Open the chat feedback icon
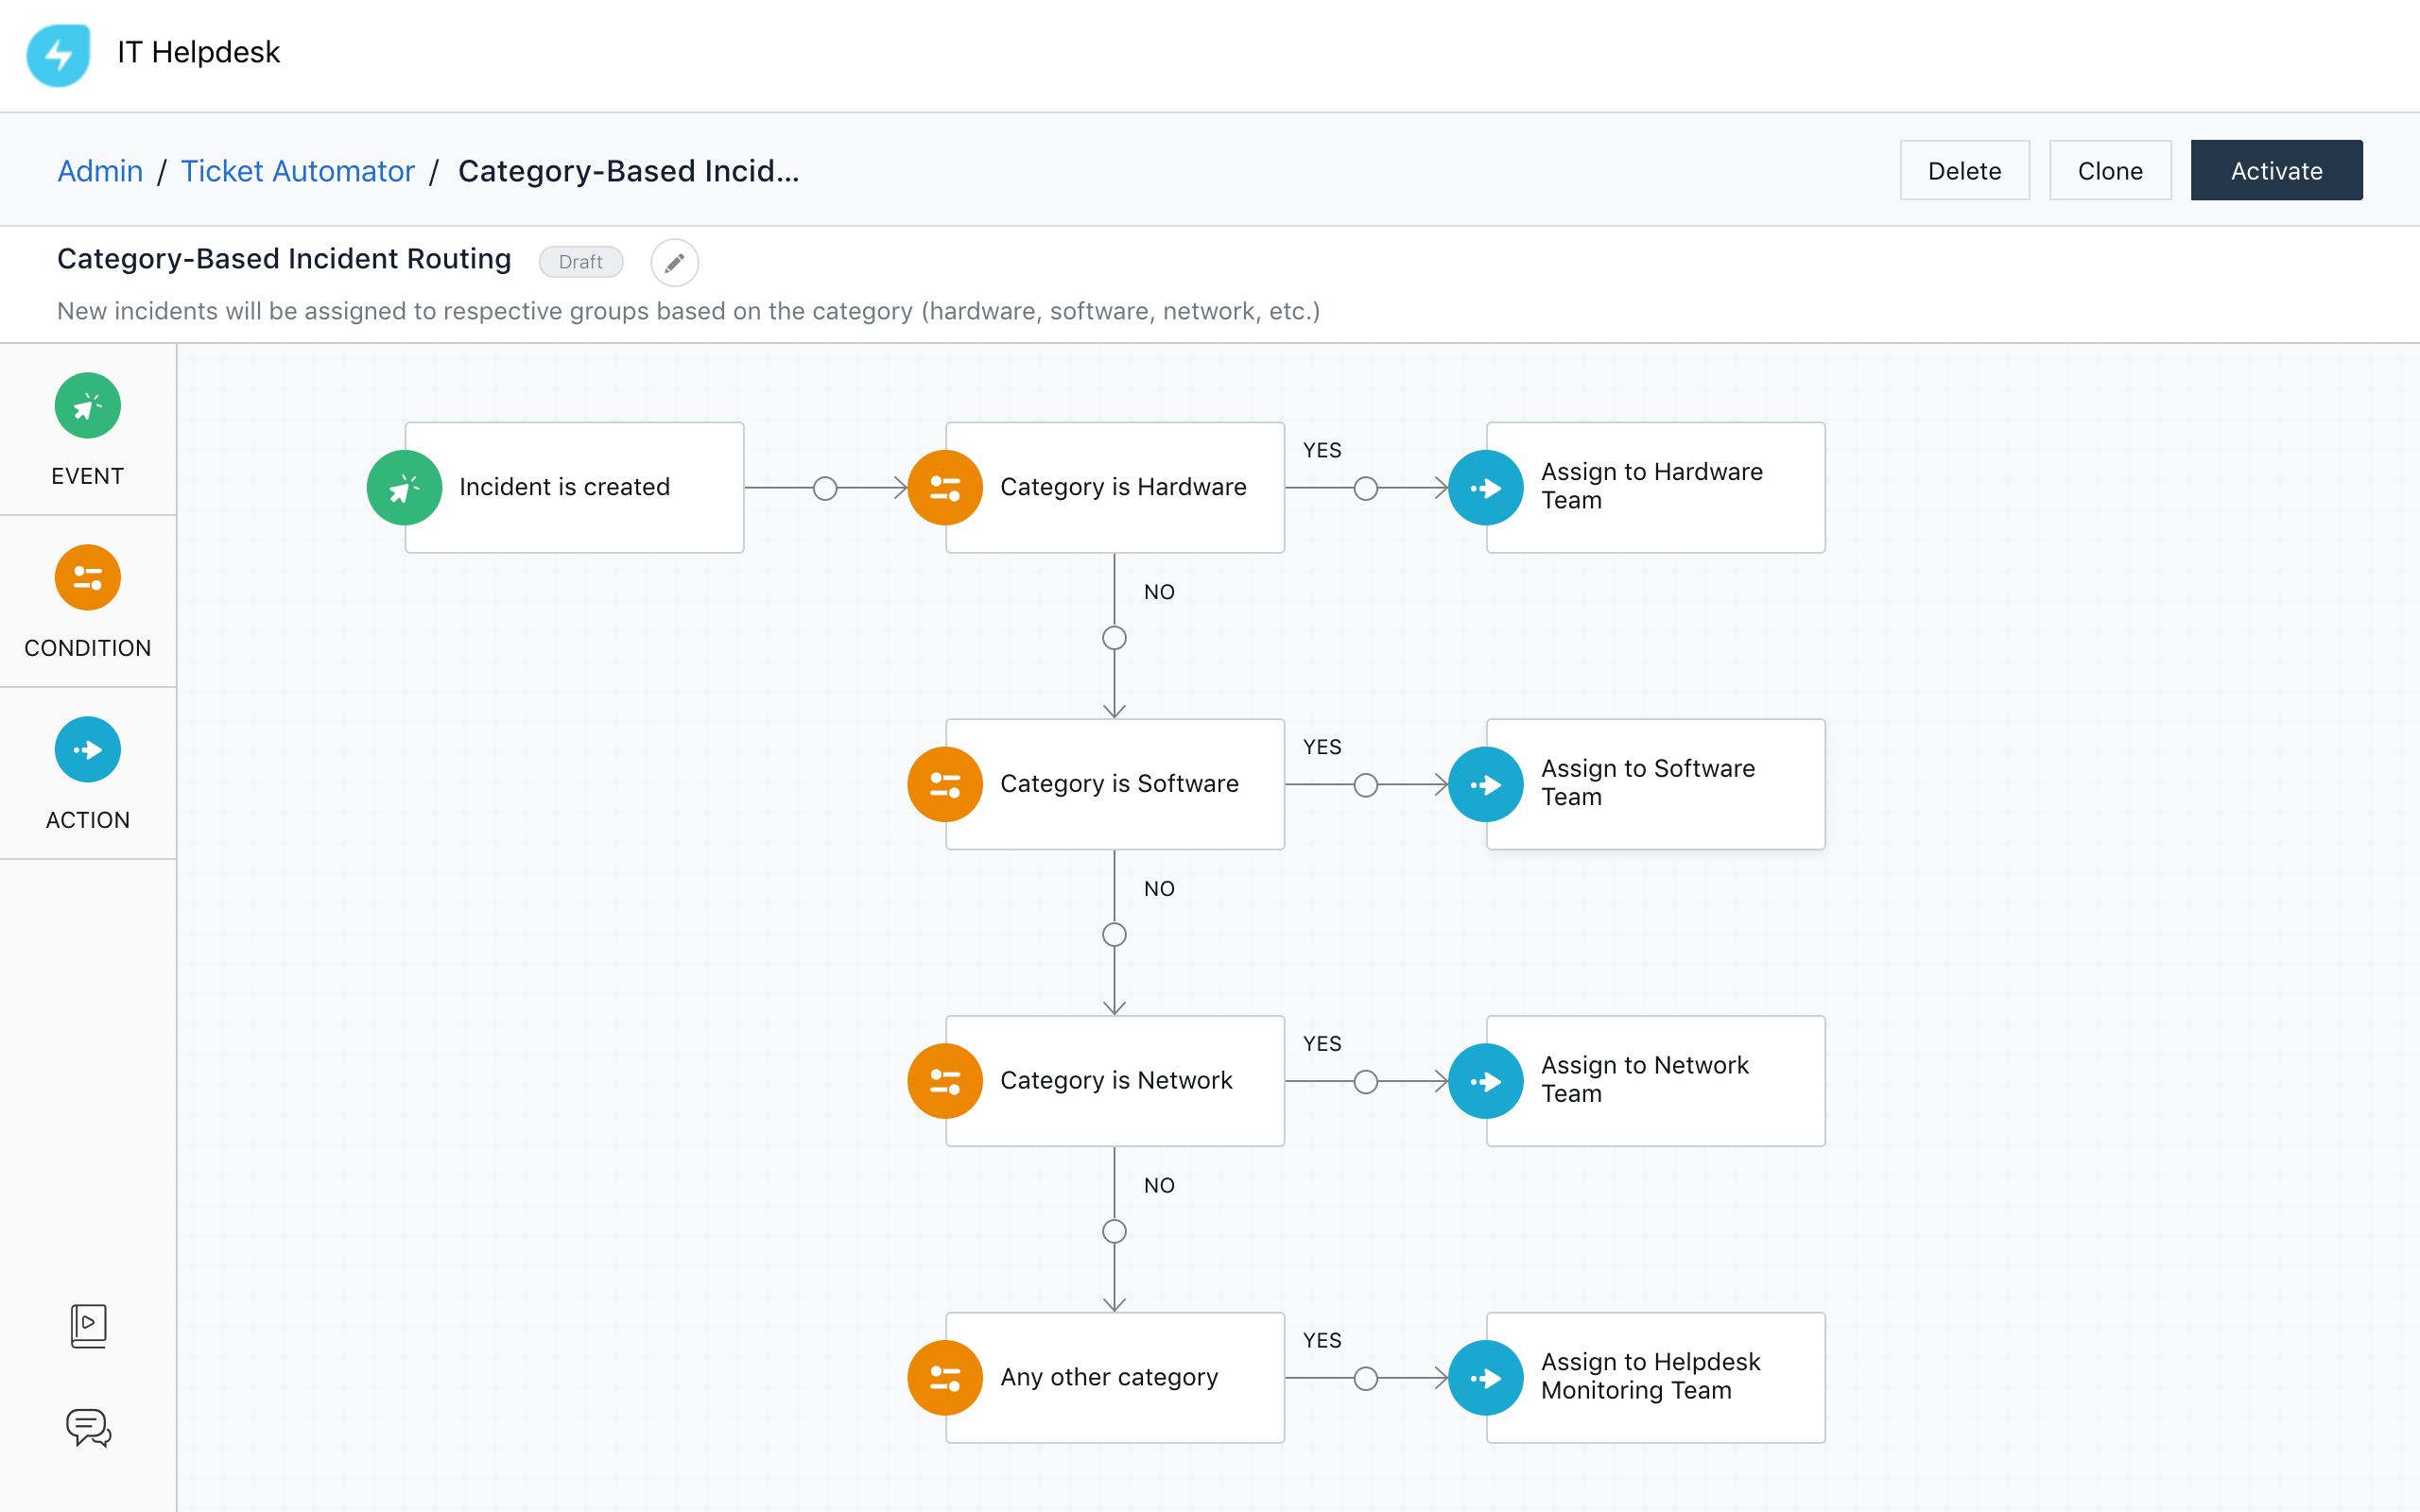This screenshot has width=2420, height=1512. [x=88, y=1427]
